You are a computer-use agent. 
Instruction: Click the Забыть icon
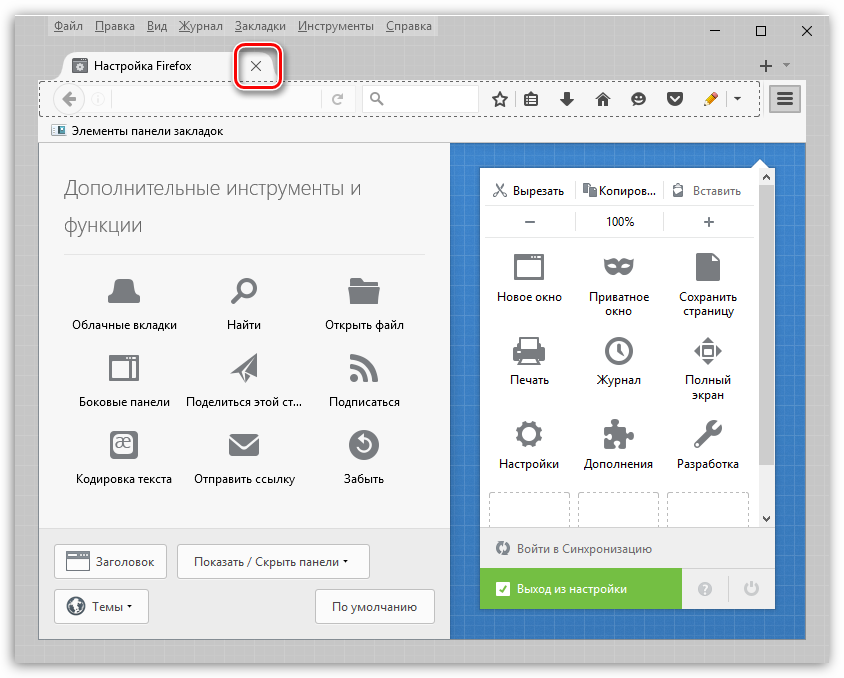[x=363, y=444]
